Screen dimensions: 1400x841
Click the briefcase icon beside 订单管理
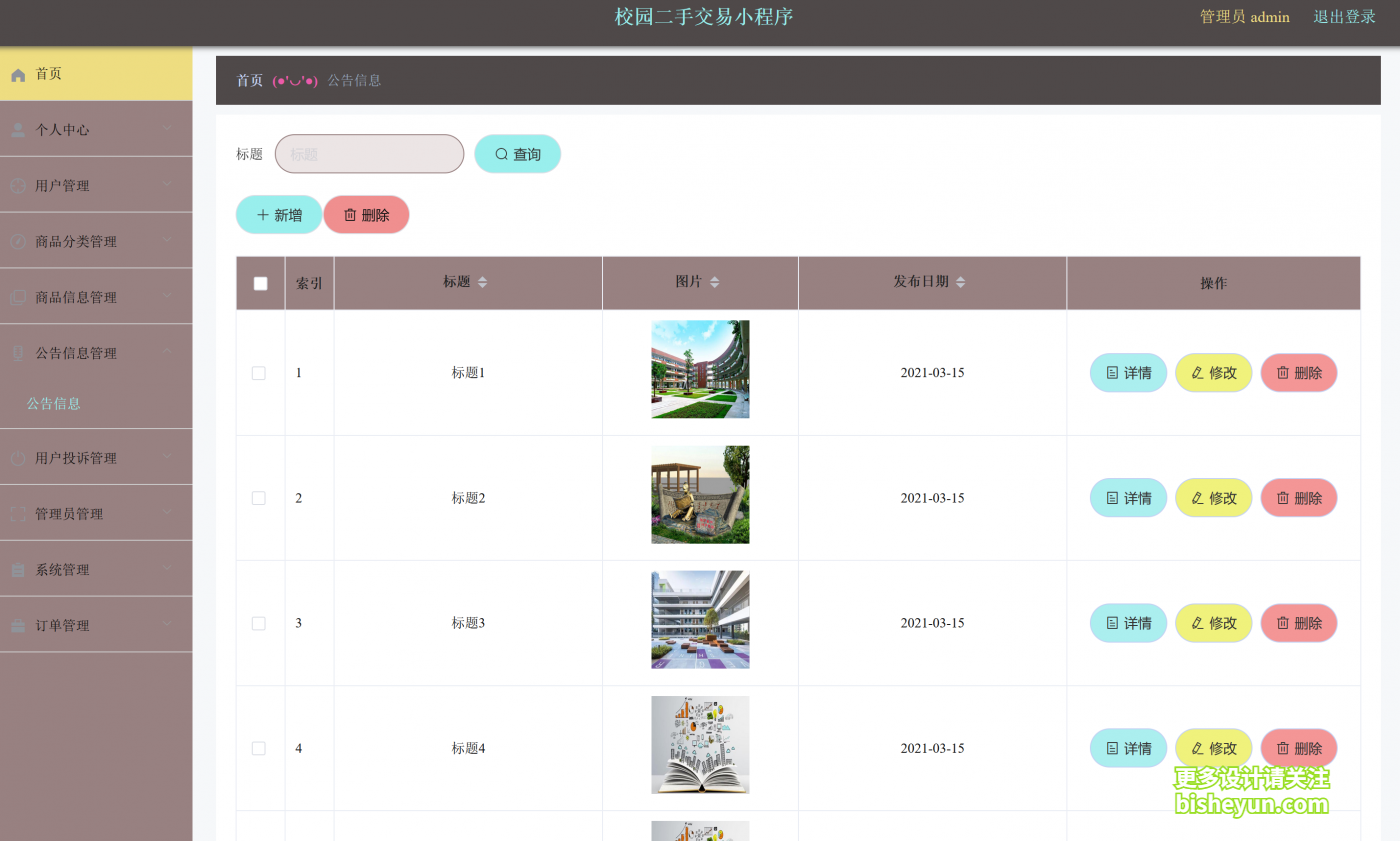pyautogui.click(x=18, y=626)
